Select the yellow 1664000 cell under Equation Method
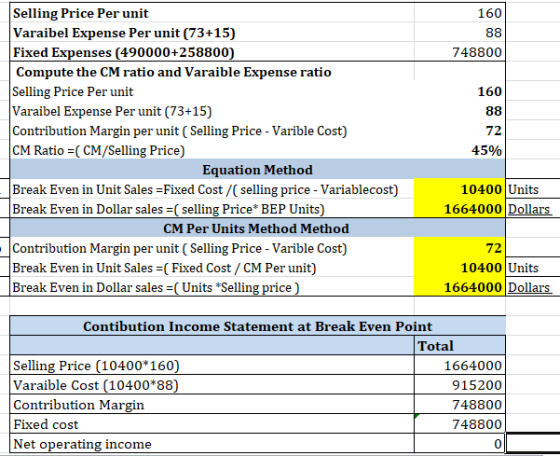 460,209
